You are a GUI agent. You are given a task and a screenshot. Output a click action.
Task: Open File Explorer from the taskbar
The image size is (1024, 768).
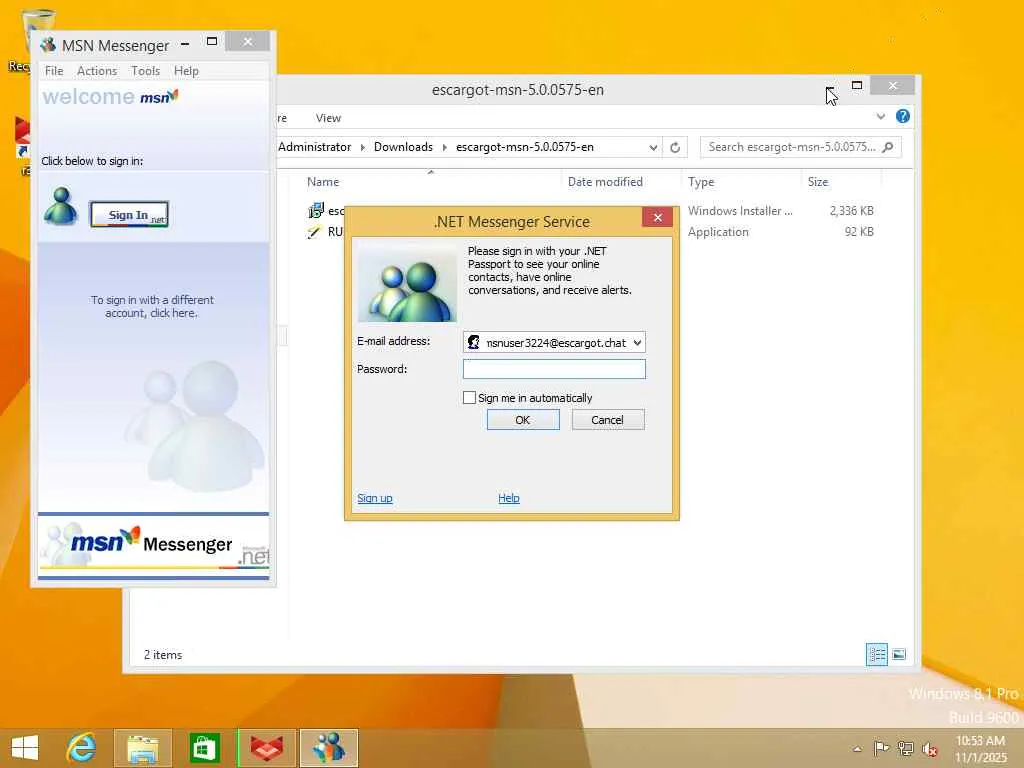tap(142, 748)
